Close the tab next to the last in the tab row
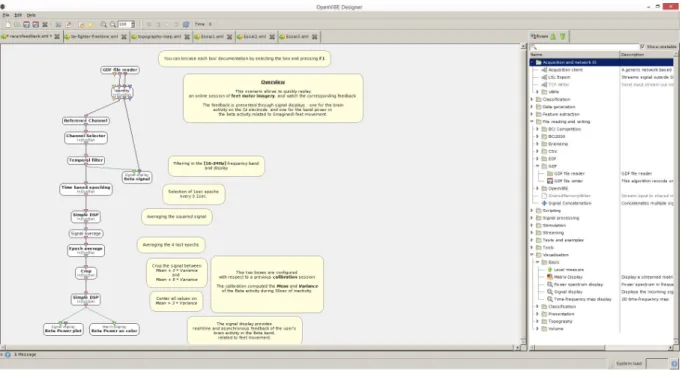This screenshot has height=371, width=682. coord(272,37)
